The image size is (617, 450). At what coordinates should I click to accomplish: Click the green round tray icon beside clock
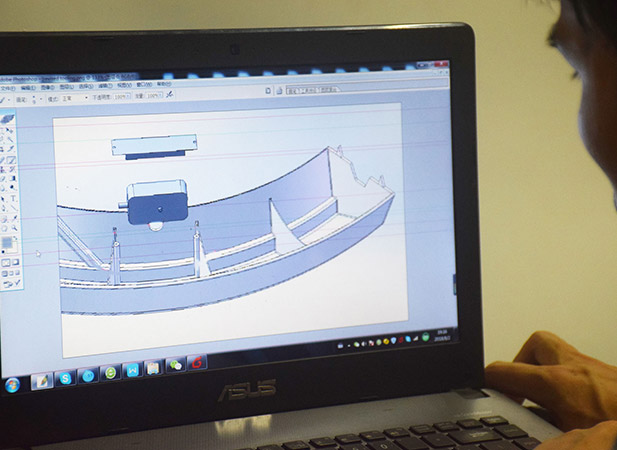pyautogui.click(x=425, y=337)
